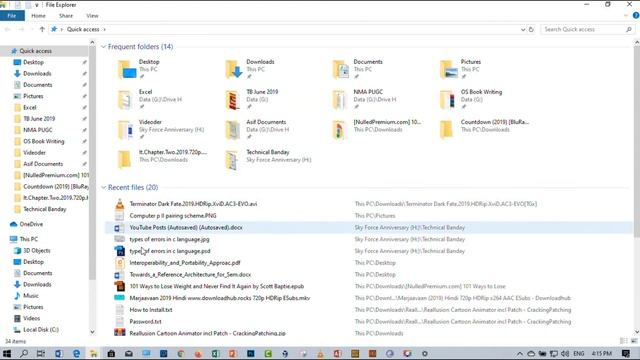Image resolution: width=640 pixels, height=360 pixels.
Task: Select types of errors in c language.jpg
Action: pyautogui.click(x=169, y=239)
